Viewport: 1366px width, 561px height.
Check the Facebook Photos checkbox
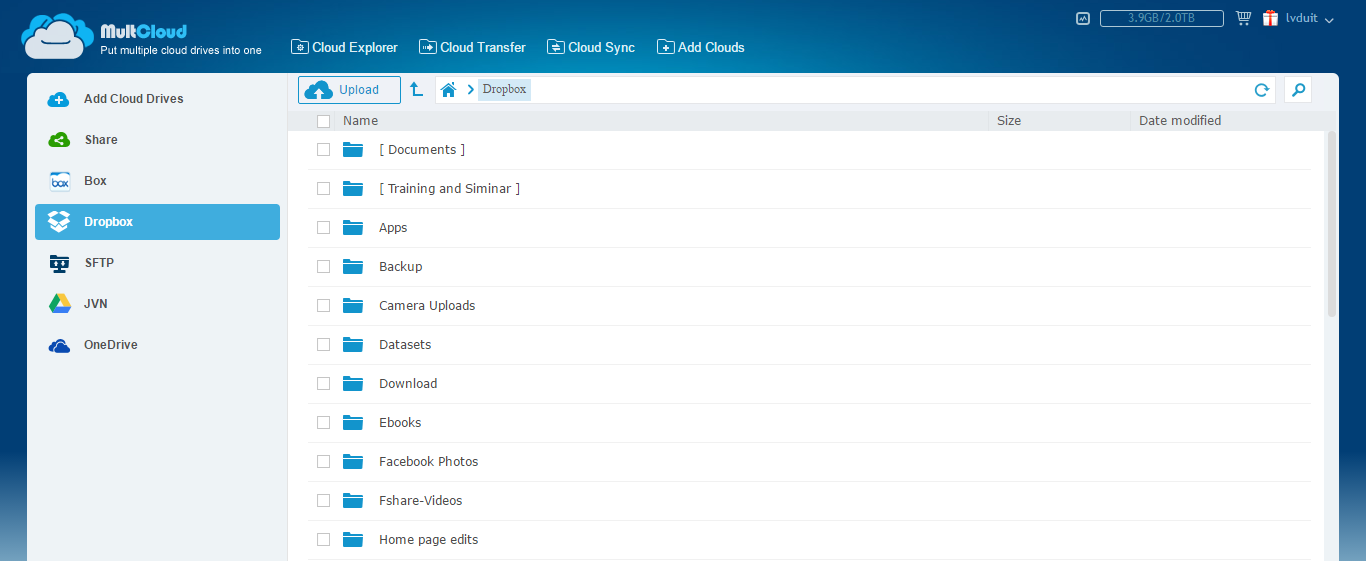tap(323, 461)
